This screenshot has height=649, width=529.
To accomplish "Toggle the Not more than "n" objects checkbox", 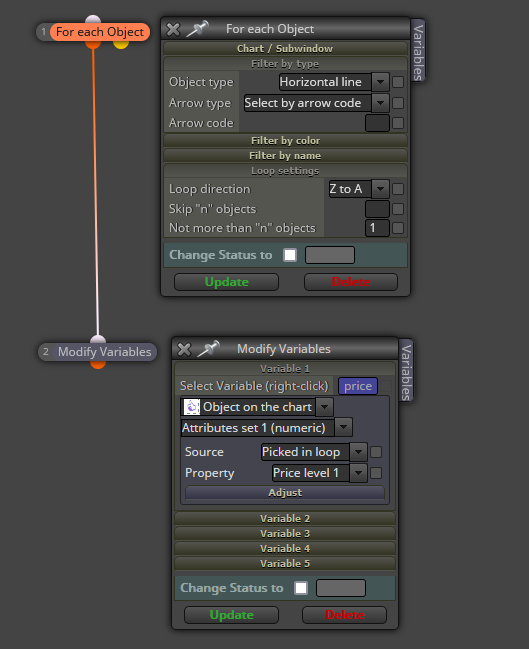I will coord(398,228).
